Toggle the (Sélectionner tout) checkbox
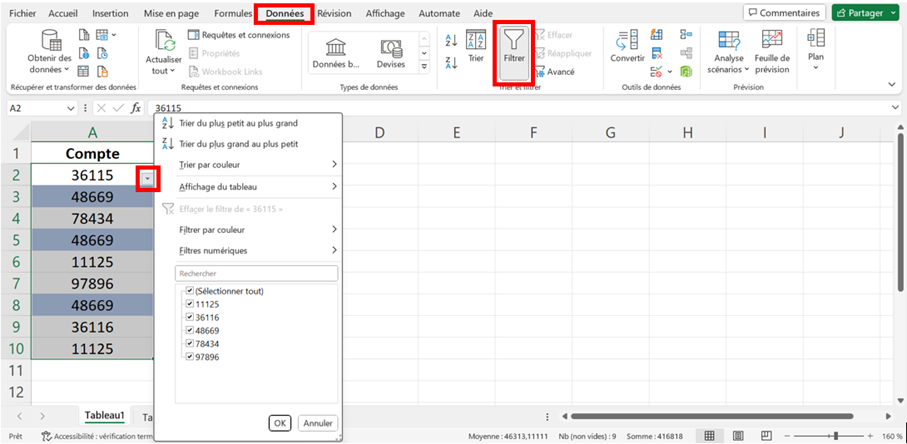The height and width of the screenshot is (444, 907). pyautogui.click(x=190, y=291)
